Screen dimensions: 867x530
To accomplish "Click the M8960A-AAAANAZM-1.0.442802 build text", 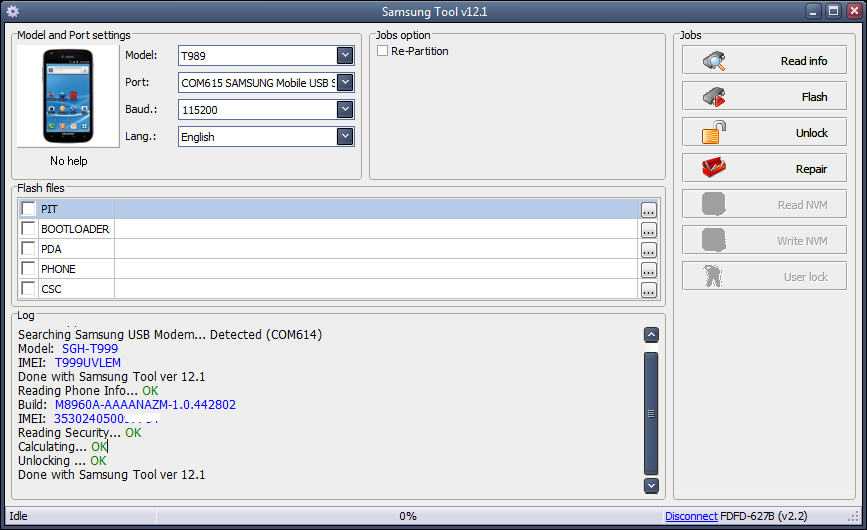I will point(145,405).
